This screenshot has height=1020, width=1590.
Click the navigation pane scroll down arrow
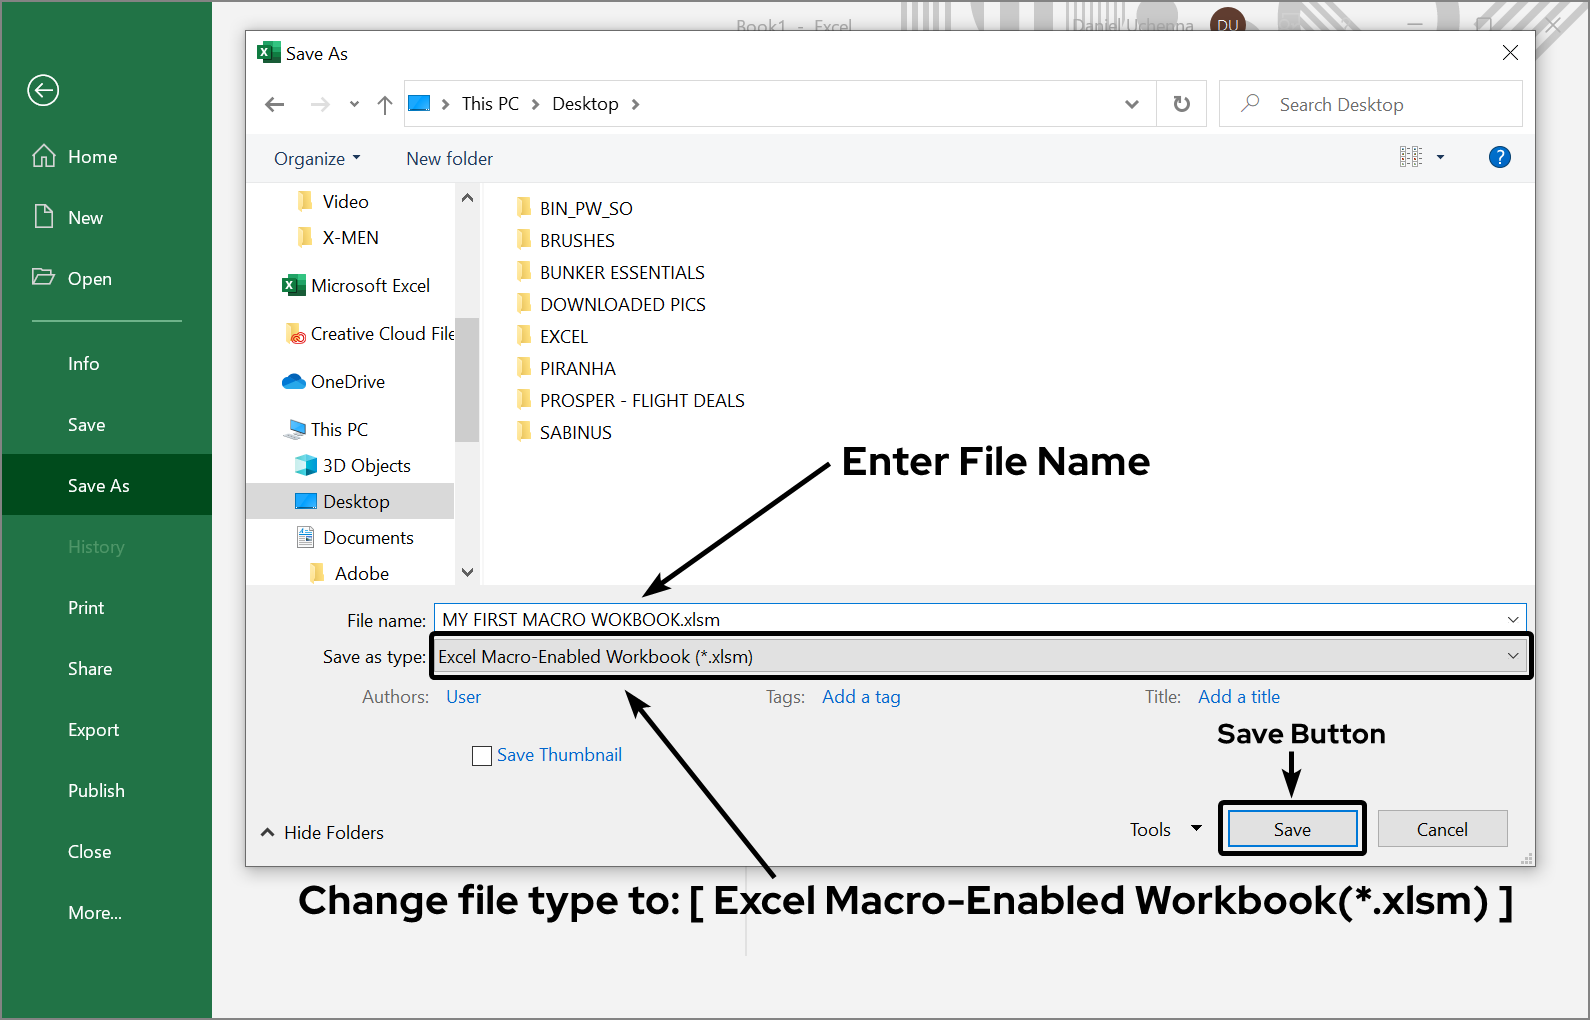(x=467, y=572)
